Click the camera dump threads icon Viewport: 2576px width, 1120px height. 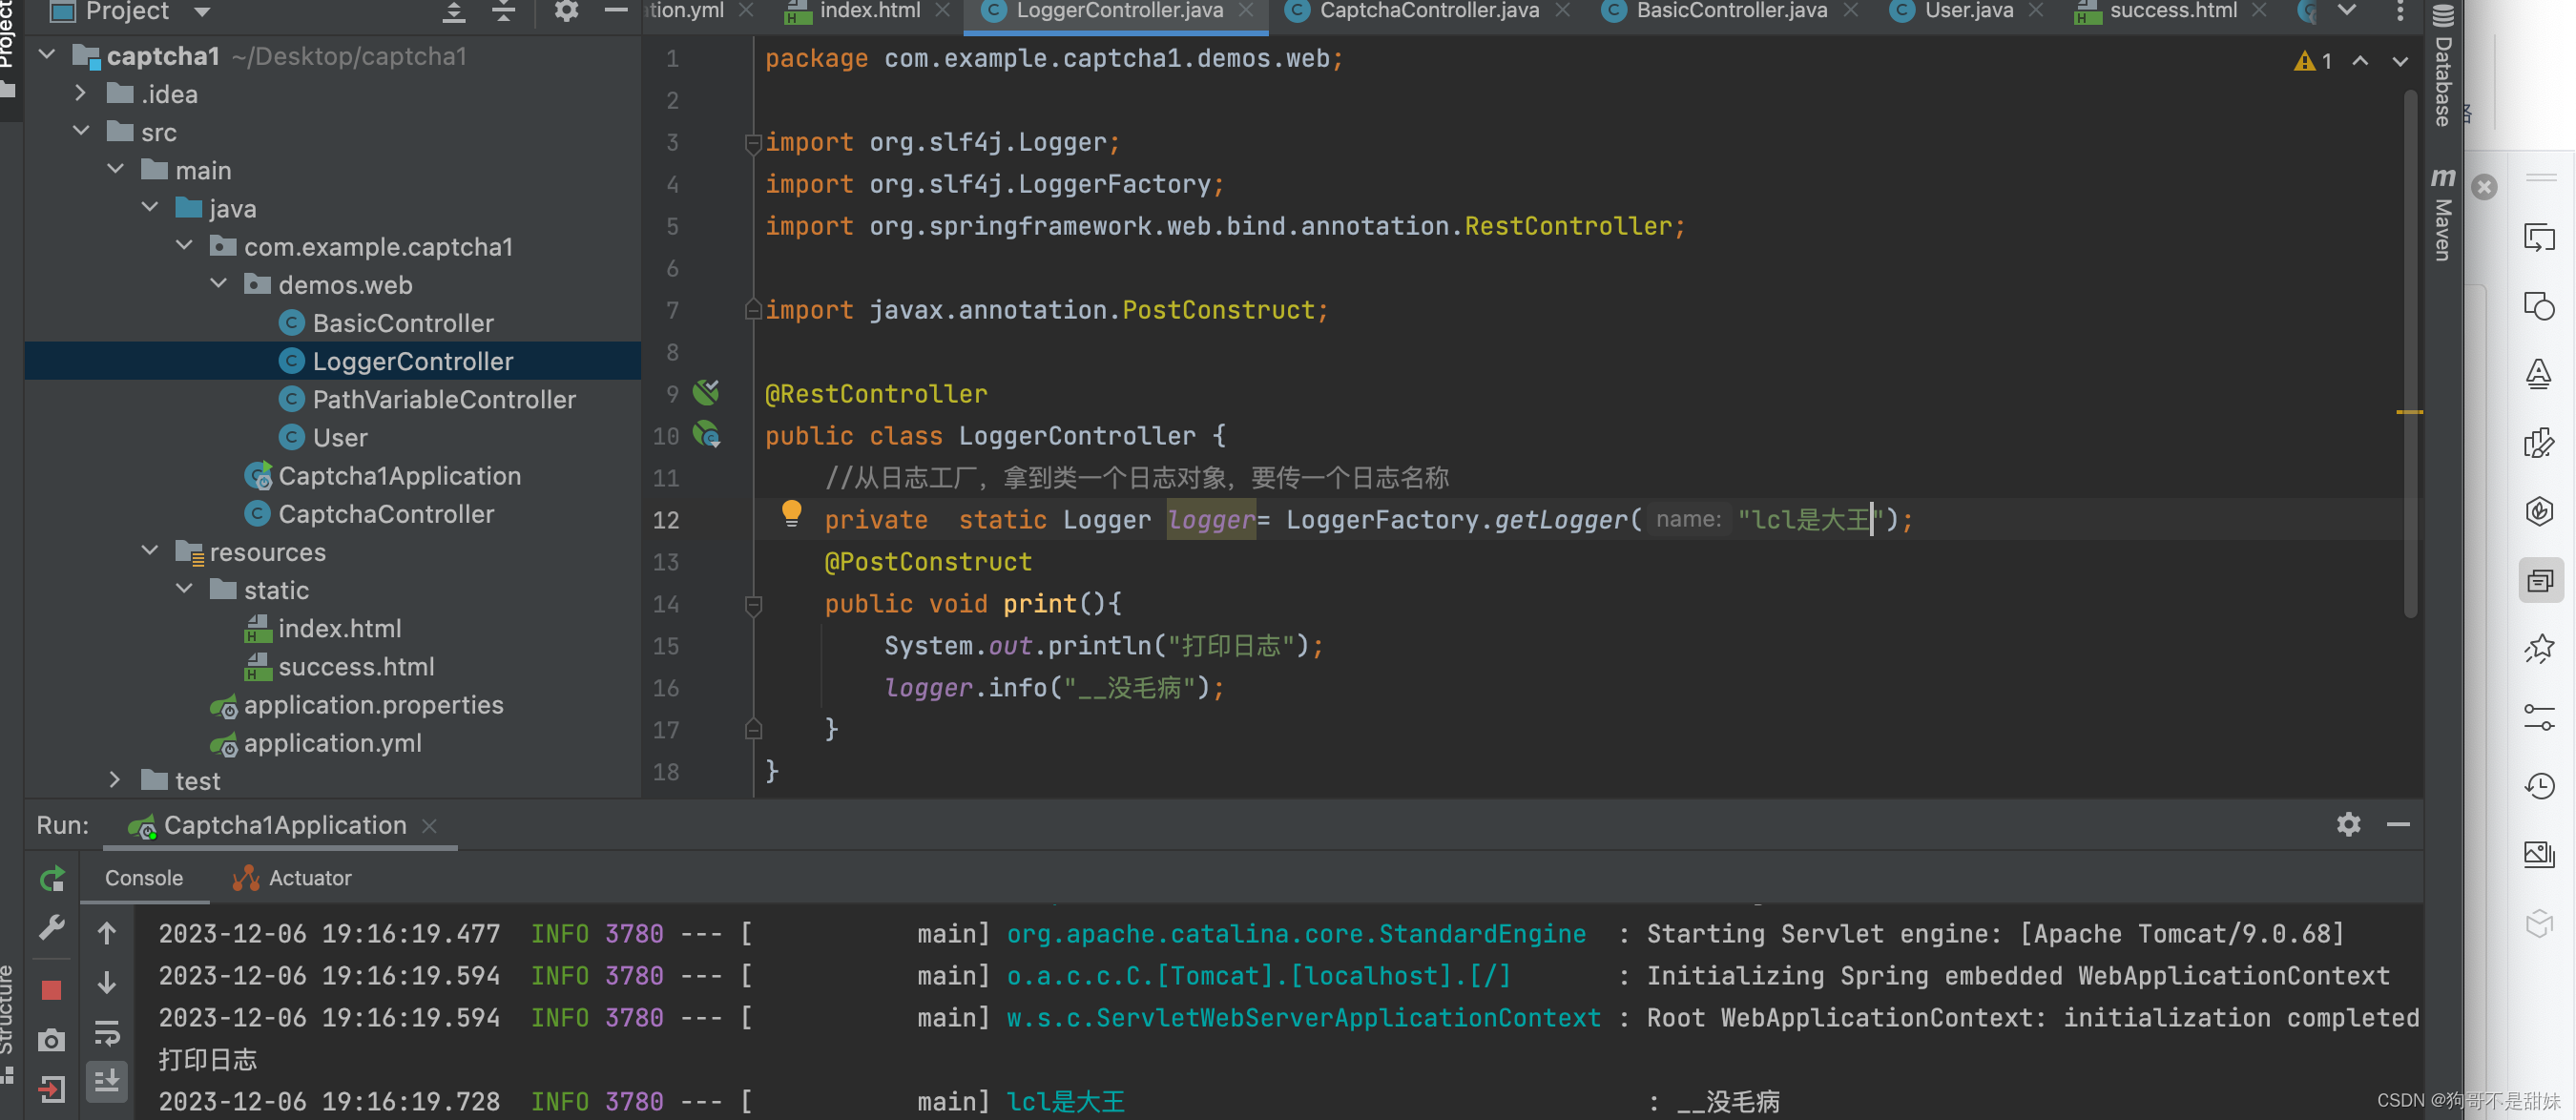tap(52, 1040)
